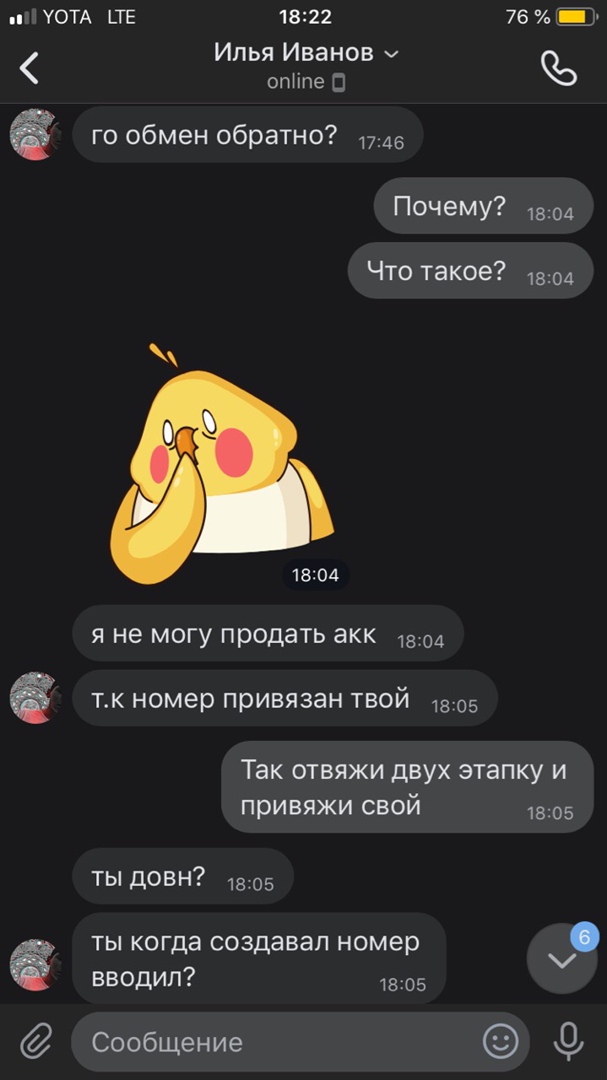Open the emoji and sticker picker
The image size is (607, 1080).
[x=500, y=1041]
